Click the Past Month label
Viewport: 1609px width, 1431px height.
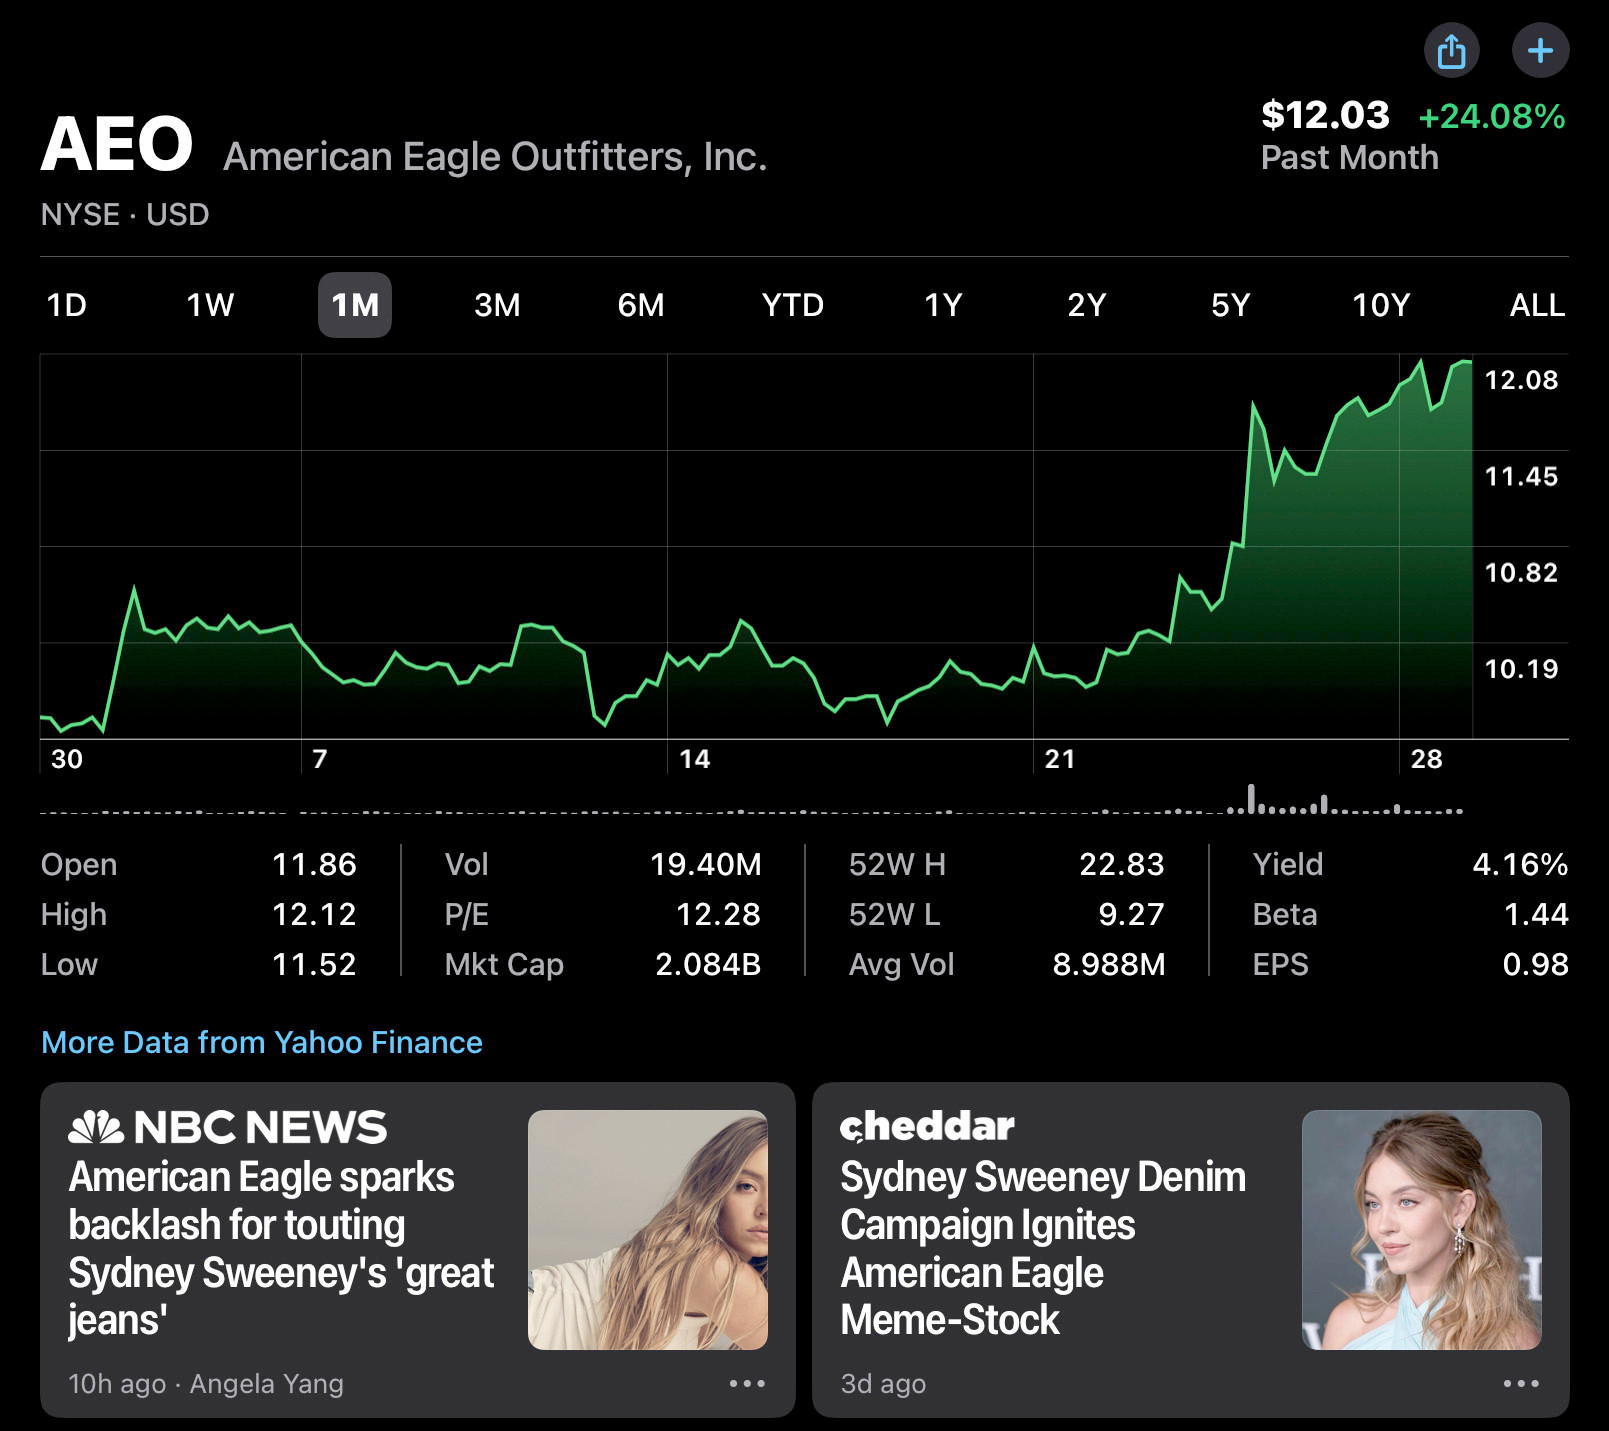click(x=1350, y=158)
